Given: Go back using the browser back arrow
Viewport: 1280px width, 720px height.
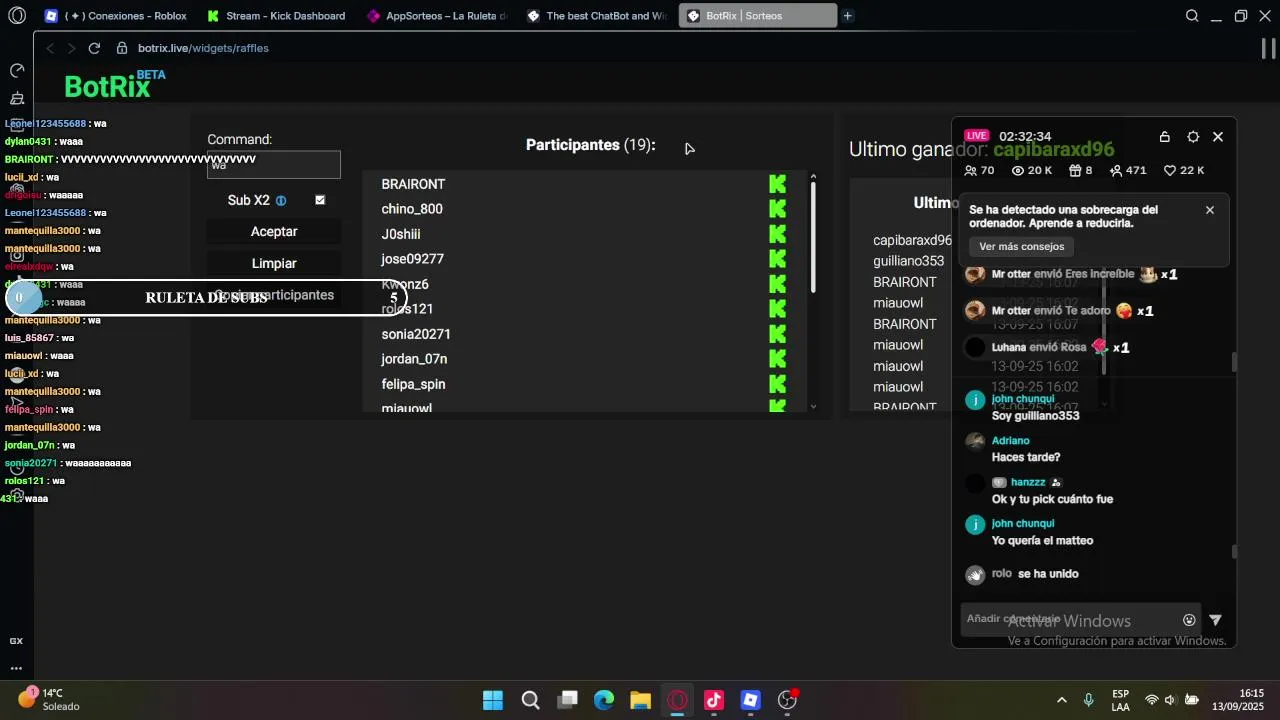Looking at the screenshot, I should click(x=50, y=48).
